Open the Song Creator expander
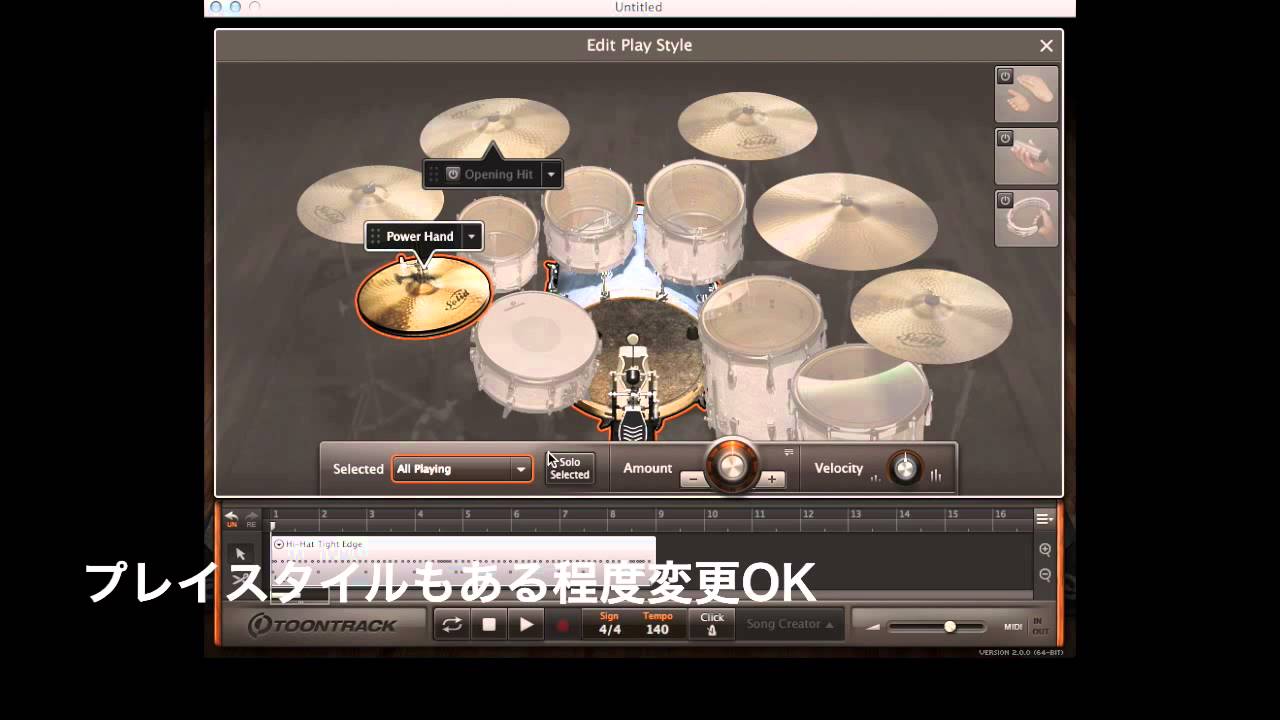 point(790,624)
